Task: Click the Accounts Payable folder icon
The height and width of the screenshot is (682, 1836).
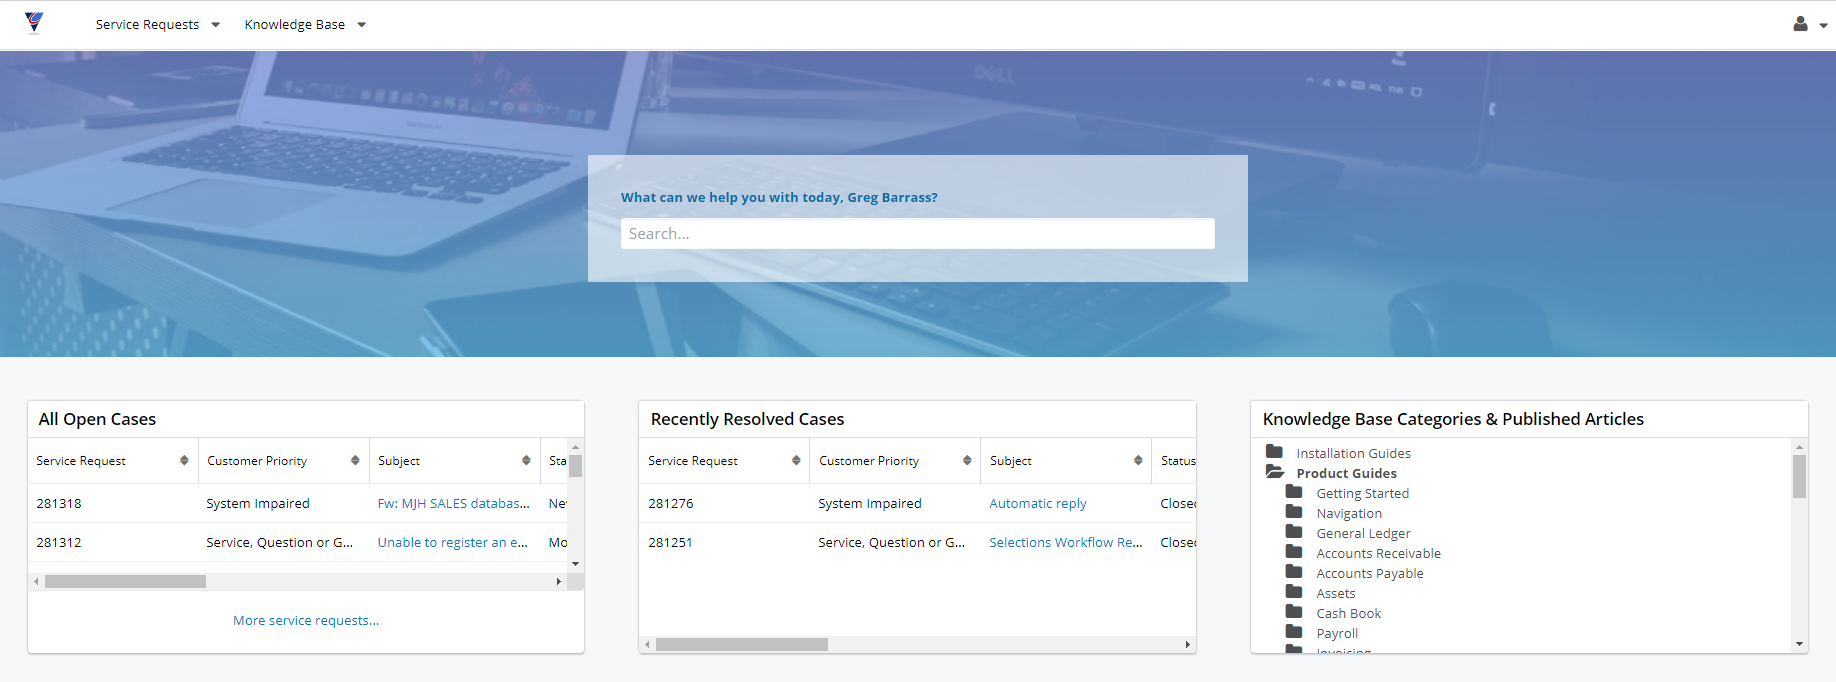Action: pyautogui.click(x=1294, y=572)
